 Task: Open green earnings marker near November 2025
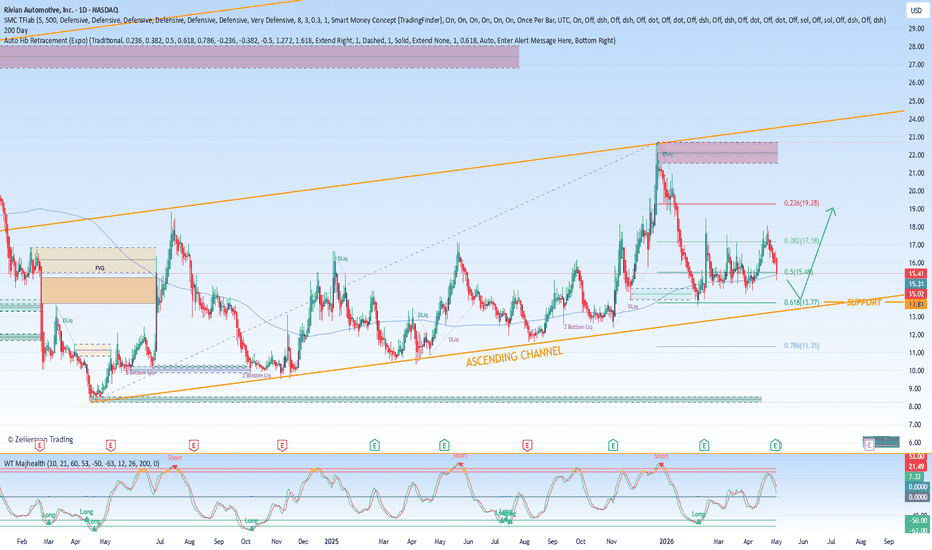coord(613,445)
